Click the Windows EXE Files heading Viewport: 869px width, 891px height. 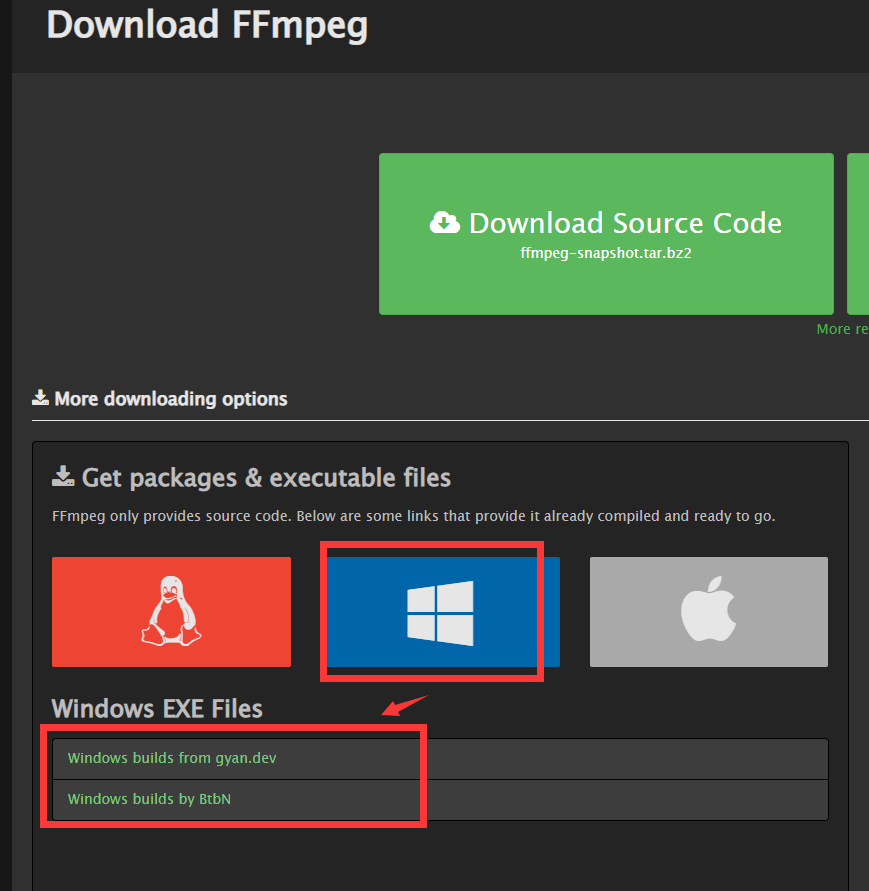pyautogui.click(x=156, y=708)
